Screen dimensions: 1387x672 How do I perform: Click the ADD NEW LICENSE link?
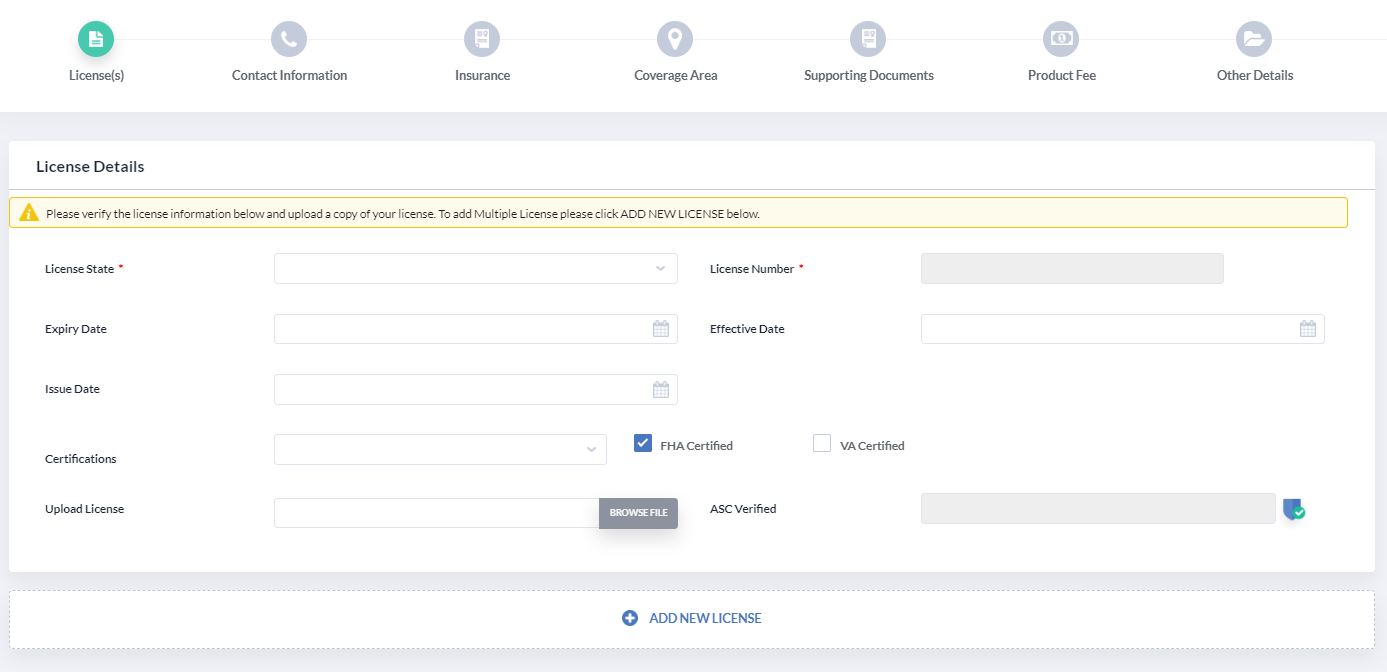coord(705,618)
